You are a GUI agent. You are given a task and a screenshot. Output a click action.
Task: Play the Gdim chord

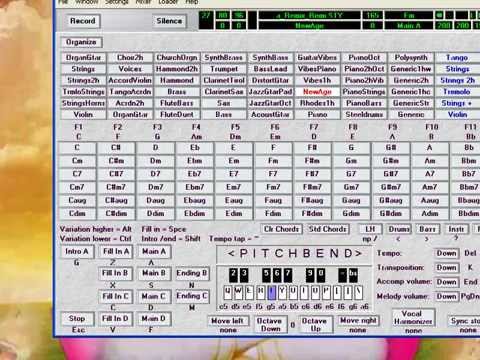(351, 213)
